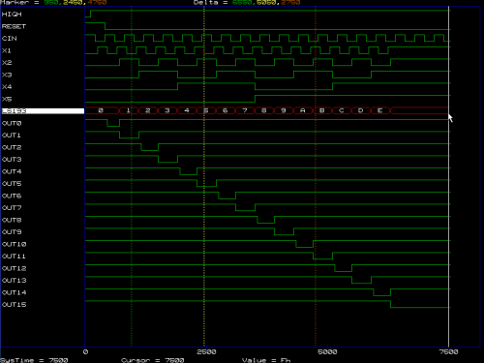Viewport: 484px width, 363px height.
Task: Click the Cursor = 7500 status entry
Action: (153, 360)
